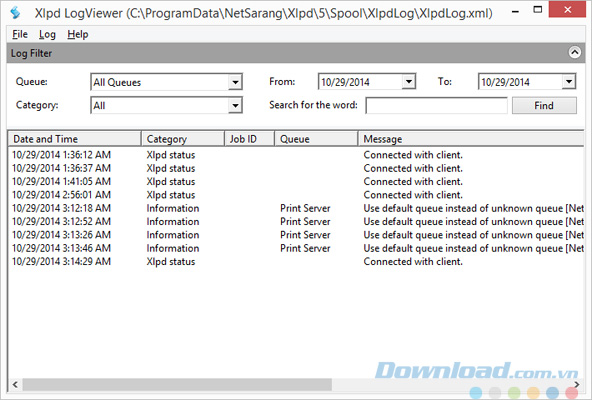Close the Xlpd LogViewer window

[x=567, y=10]
